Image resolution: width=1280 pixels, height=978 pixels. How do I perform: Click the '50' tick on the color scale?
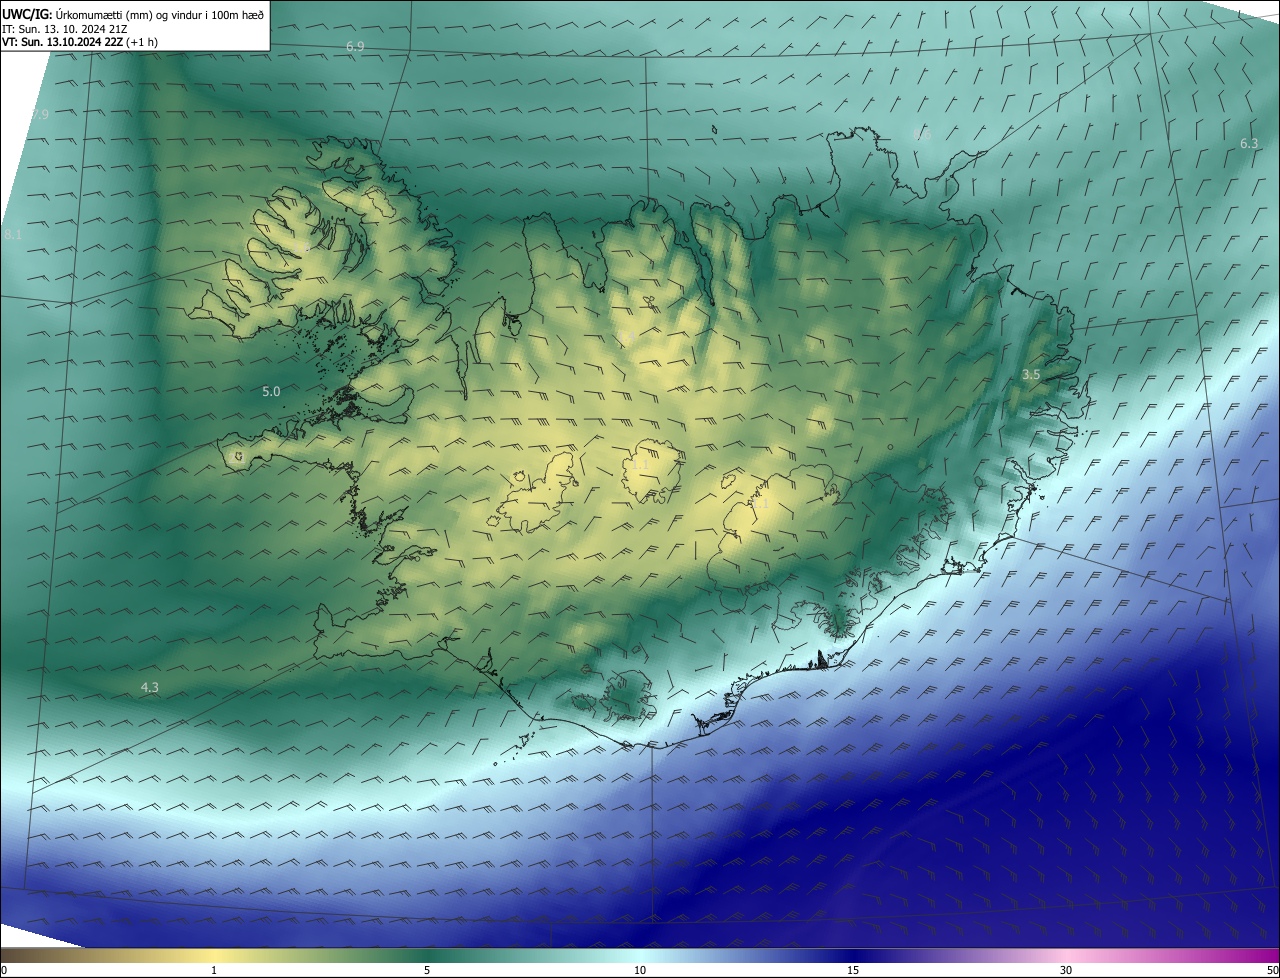(x=1272, y=970)
